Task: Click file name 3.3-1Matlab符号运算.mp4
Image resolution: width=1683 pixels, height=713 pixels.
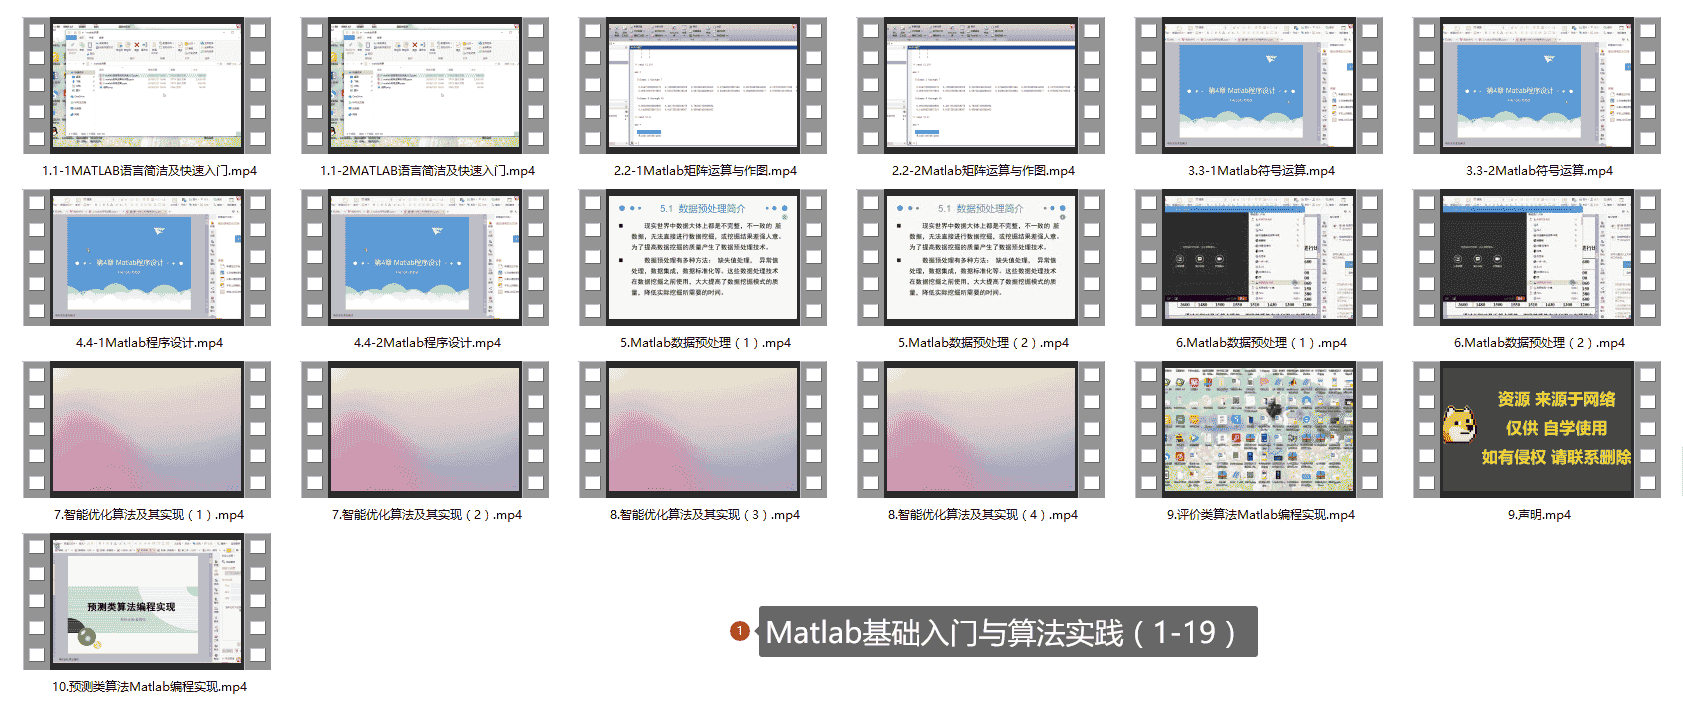Action: (1261, 171)
